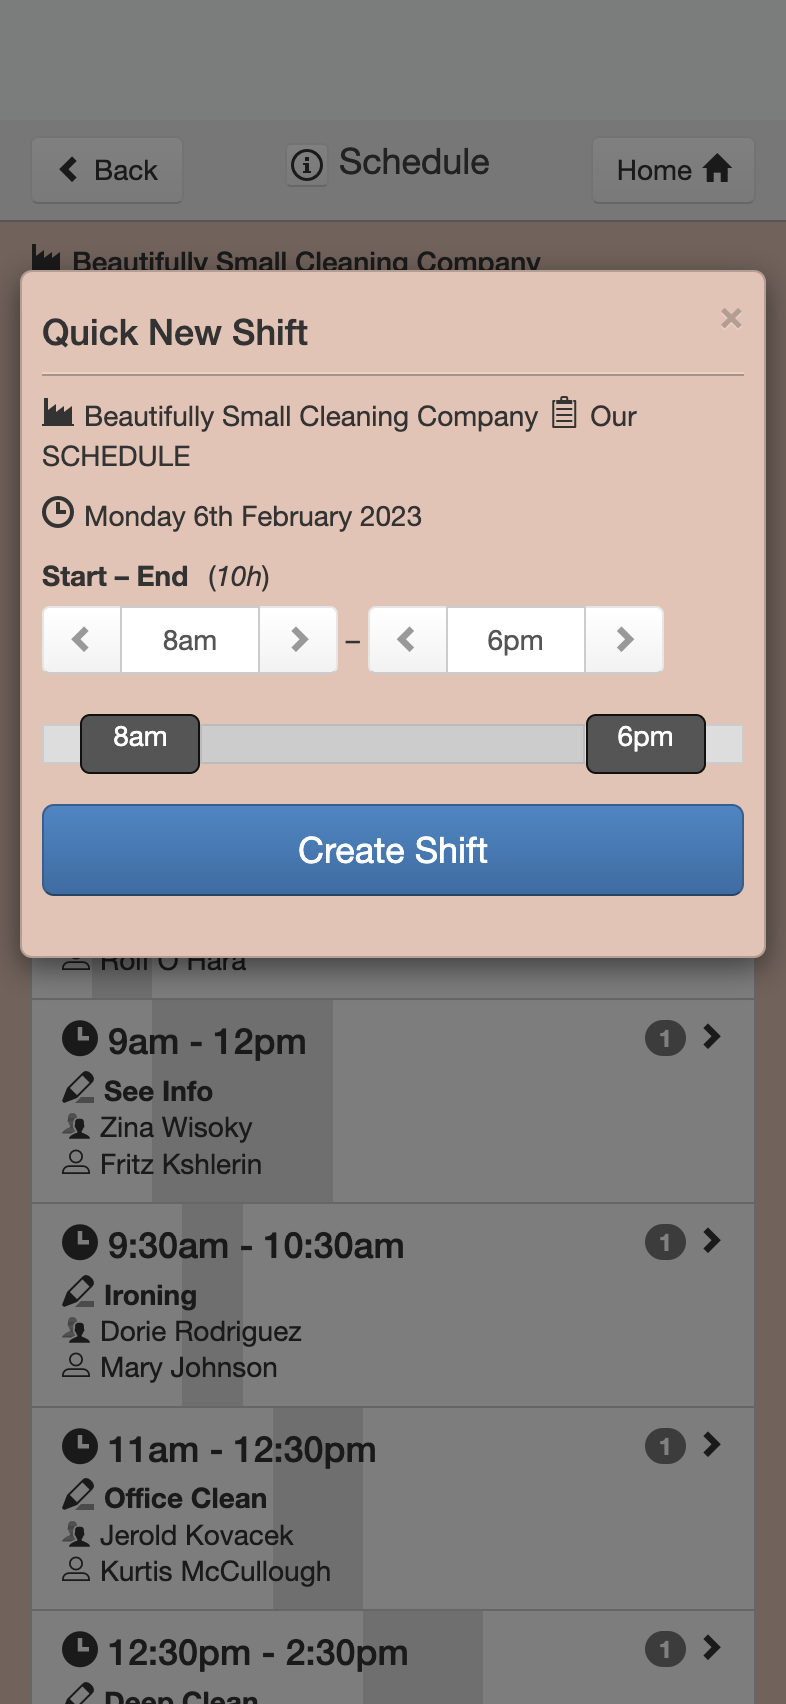Viewport: 786px width, 1704px height.
Task: Decrease end time with left arrow
Action: pyautogui.click(x=407, y=639)
